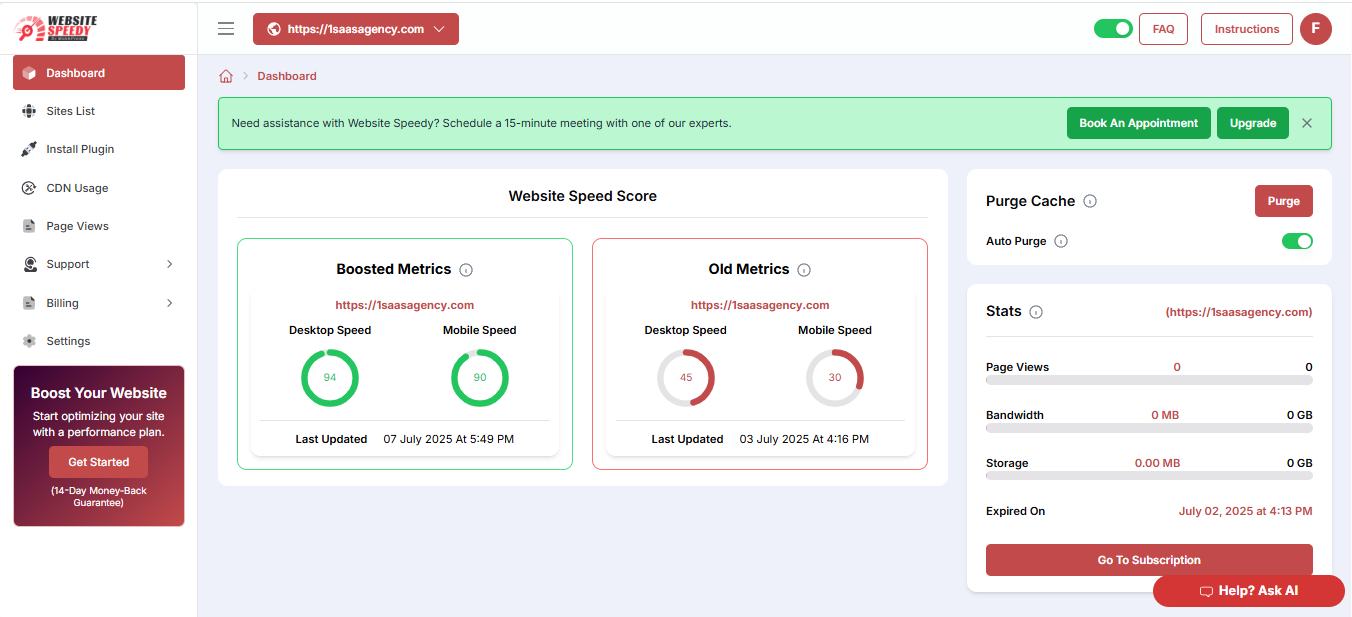Open Page Views in sidebar

[x=99, y=226]
